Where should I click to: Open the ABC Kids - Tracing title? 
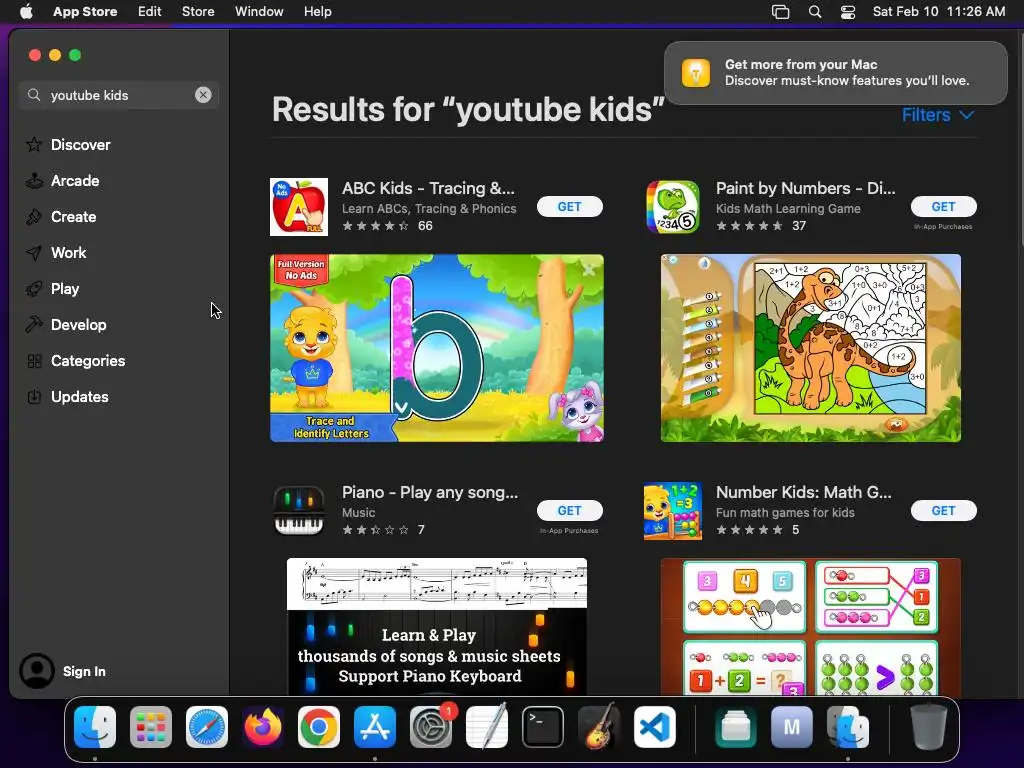click(x=428, y=188)
